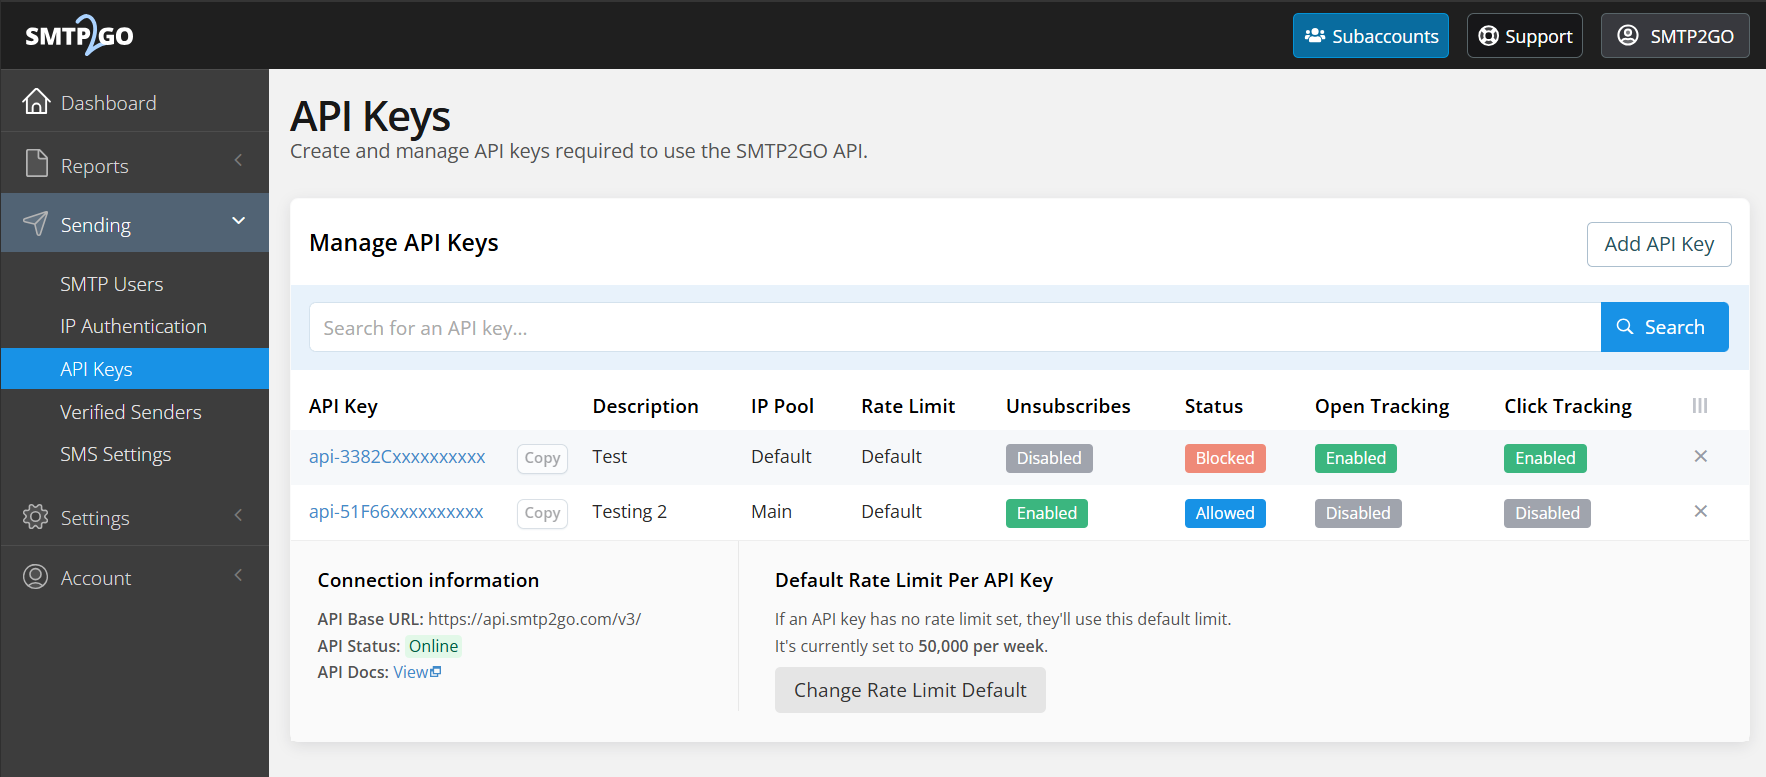Copy the api-51F66 key
This screenshot has width=1766, height=777.
(x=542, y=513)
